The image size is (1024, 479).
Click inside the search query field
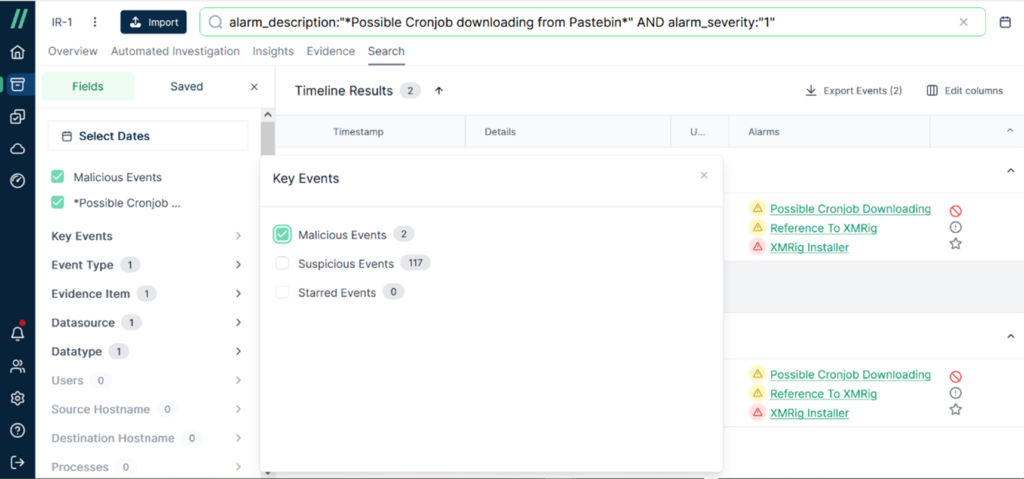pos(592,22)
